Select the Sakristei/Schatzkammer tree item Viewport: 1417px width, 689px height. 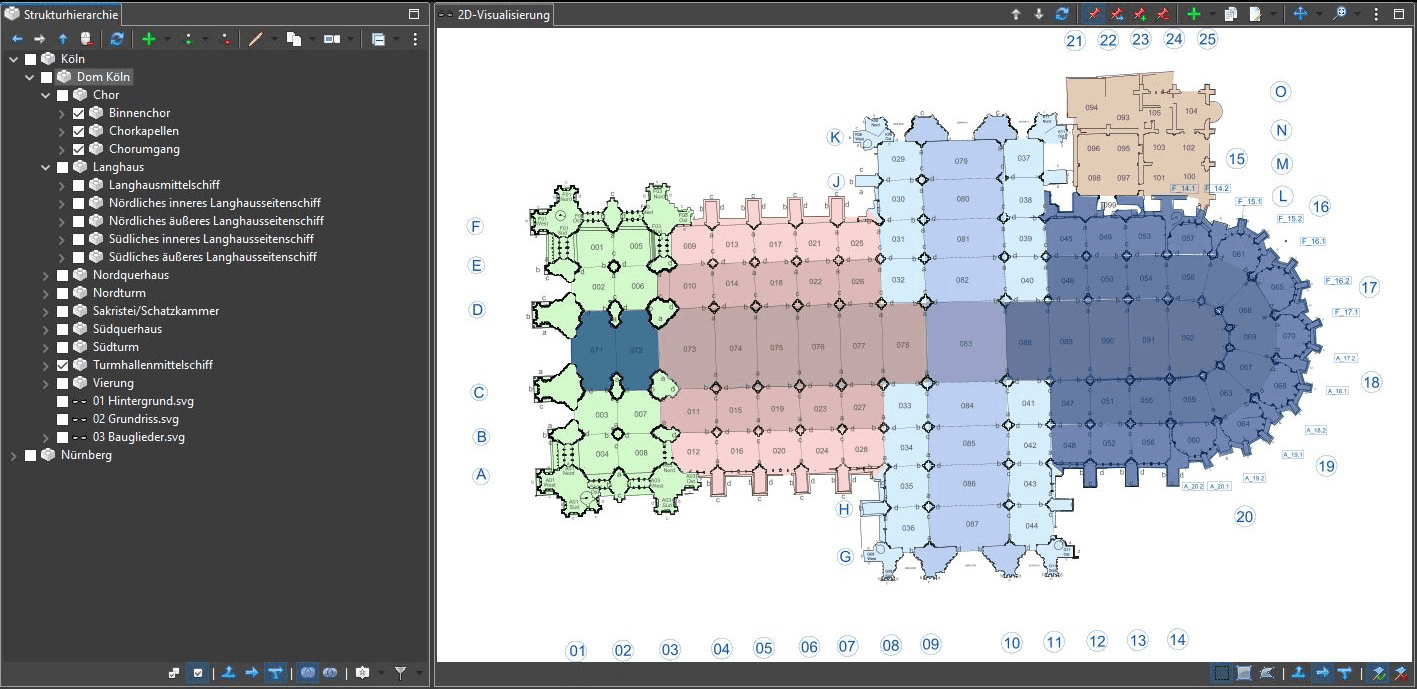coord(156,311)
